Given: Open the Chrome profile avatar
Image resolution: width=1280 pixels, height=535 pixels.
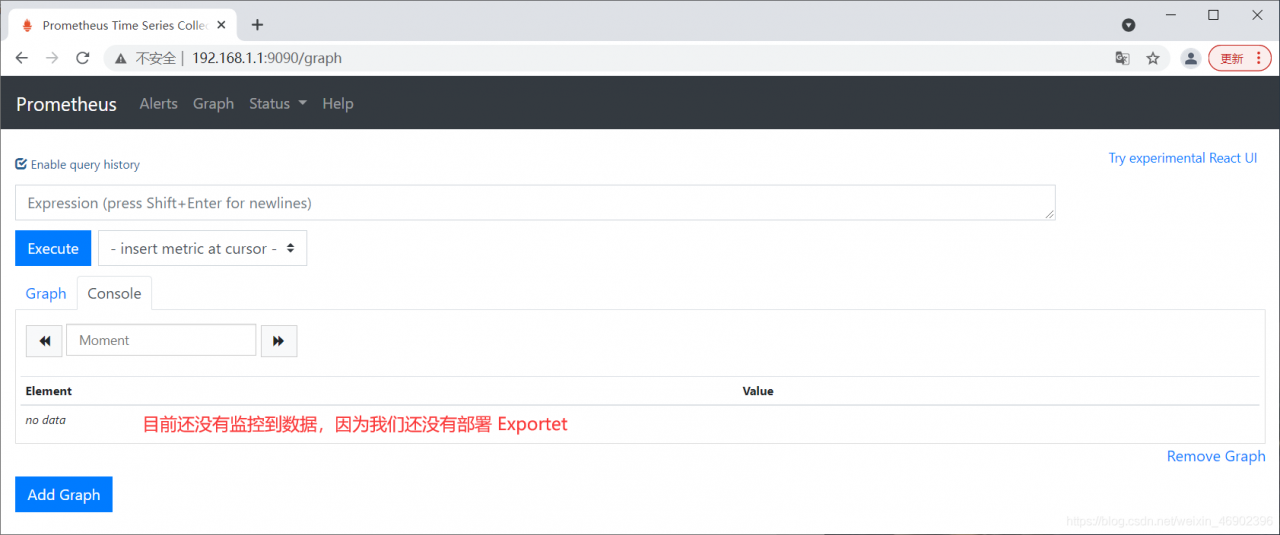Looking at the screenshot, I should [x=1190, y=58].
